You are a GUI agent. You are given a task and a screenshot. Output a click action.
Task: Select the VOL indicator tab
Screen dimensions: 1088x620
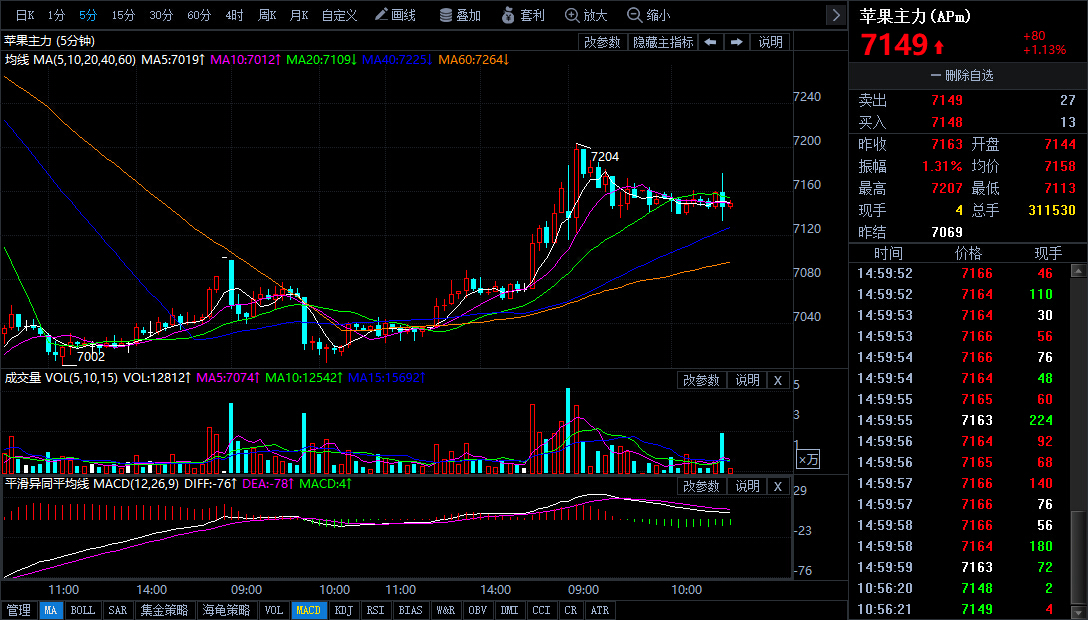click(274, 610)
